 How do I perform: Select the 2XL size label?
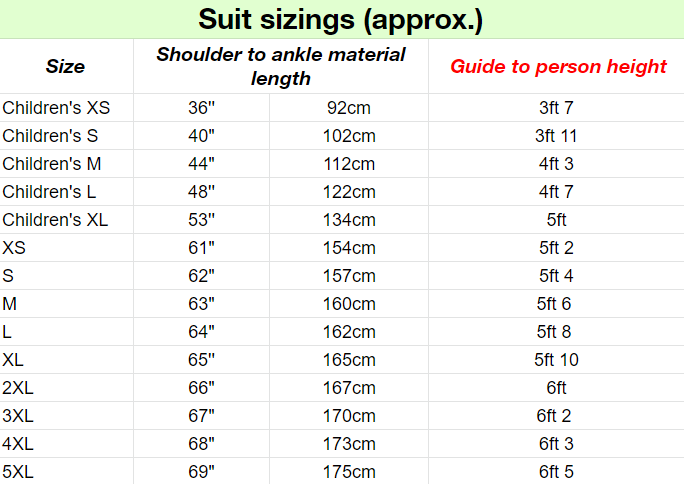[18, 388]
